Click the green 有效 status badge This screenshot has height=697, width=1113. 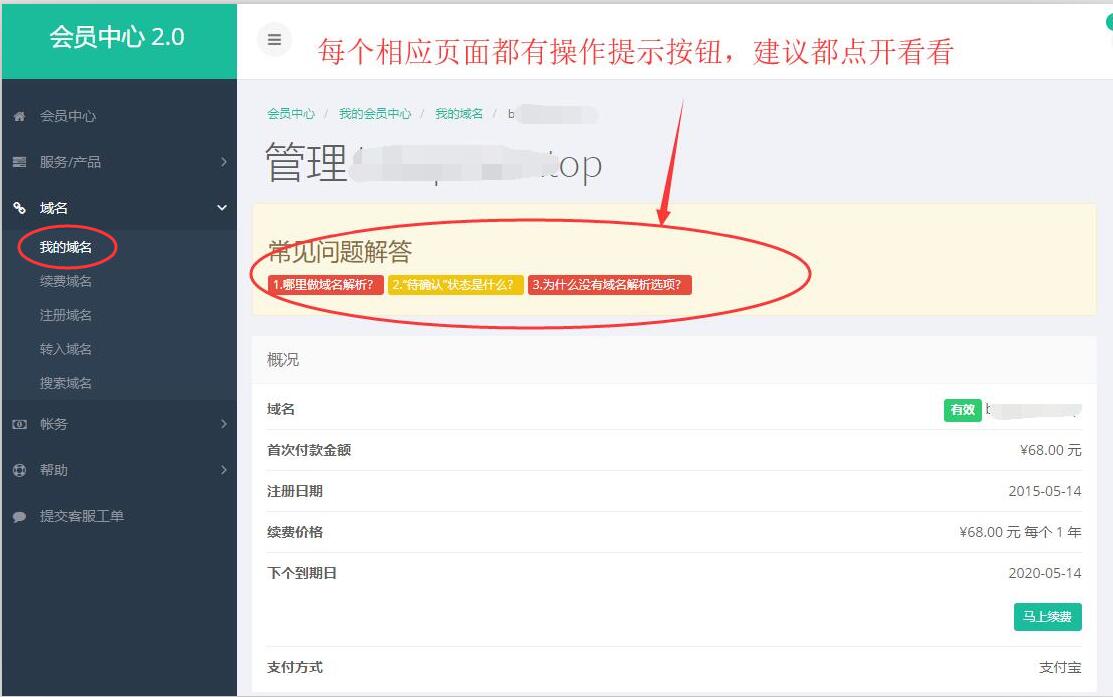pyautogui.click(x=963, y=410)
